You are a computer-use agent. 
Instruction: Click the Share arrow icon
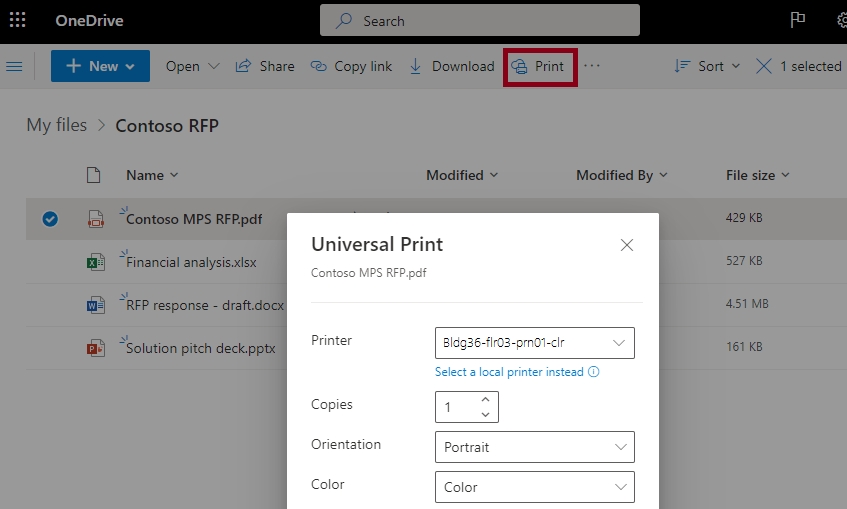coord(244,66)
